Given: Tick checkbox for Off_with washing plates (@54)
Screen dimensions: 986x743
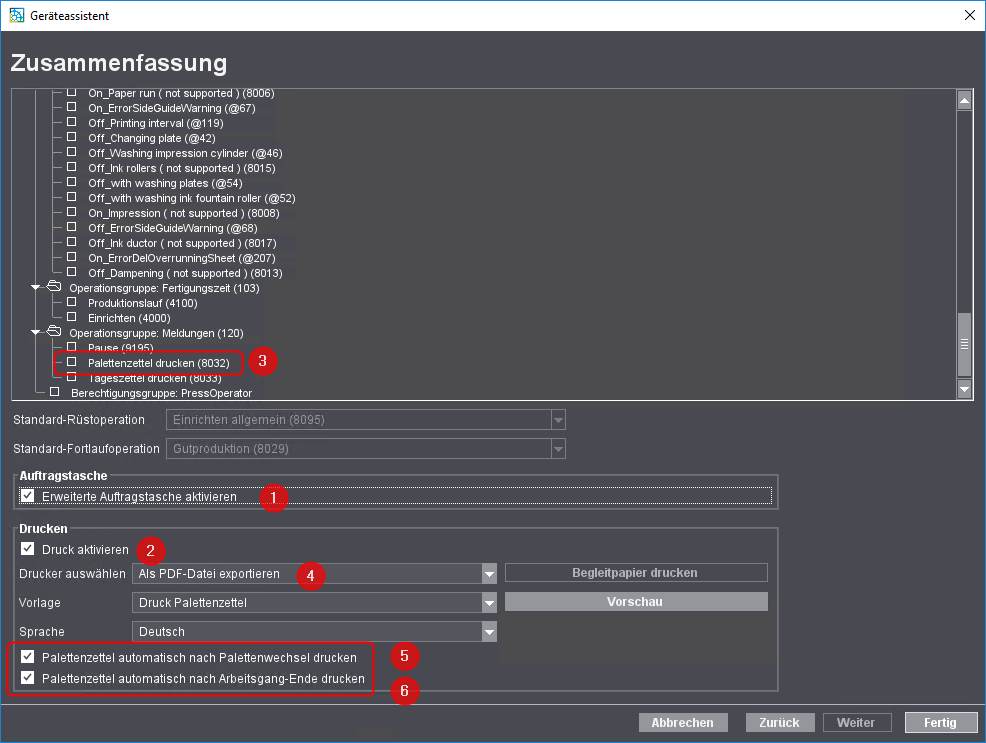Looking at the screenshot, I should (x=72, y=182).
